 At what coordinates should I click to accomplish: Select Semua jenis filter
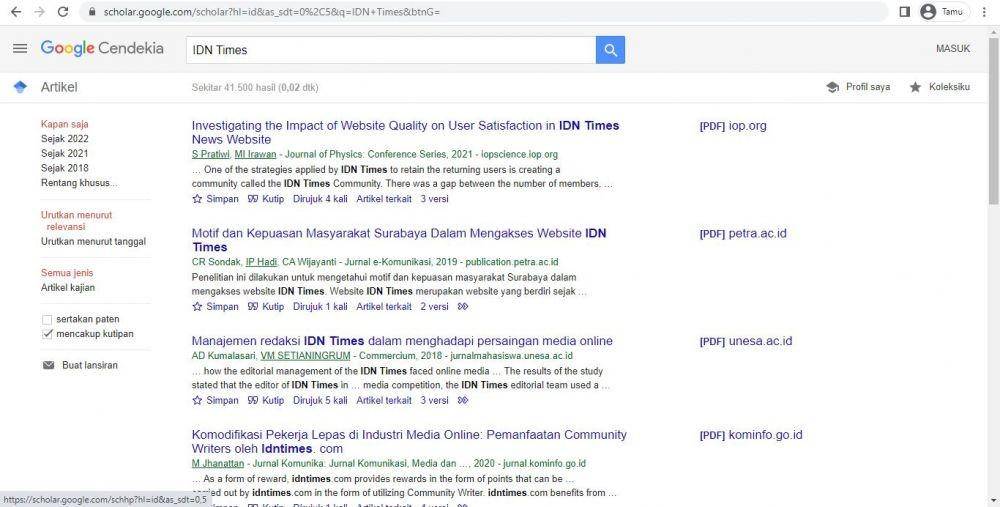coord(67,273)
